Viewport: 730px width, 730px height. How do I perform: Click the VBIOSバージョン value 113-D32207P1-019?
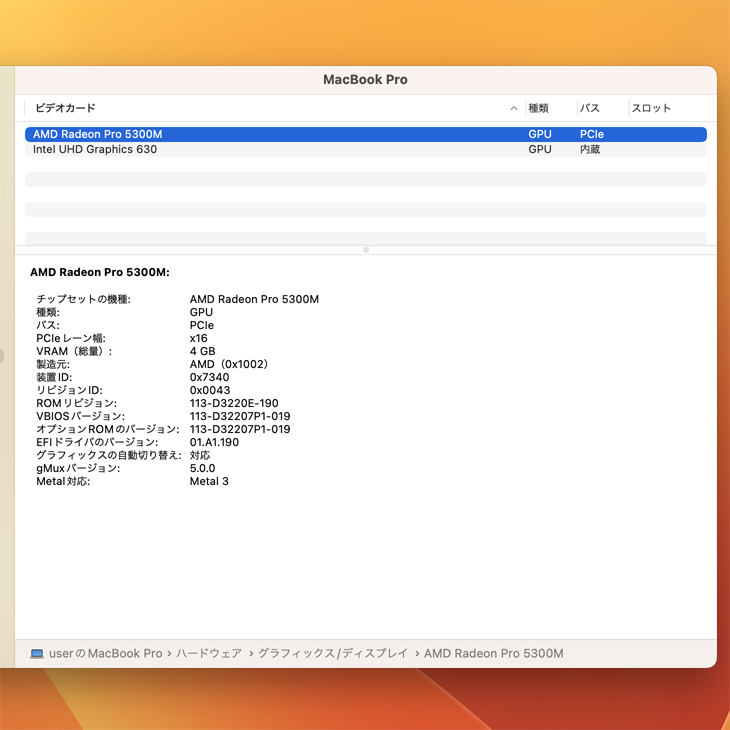click(x=240, y=417)
